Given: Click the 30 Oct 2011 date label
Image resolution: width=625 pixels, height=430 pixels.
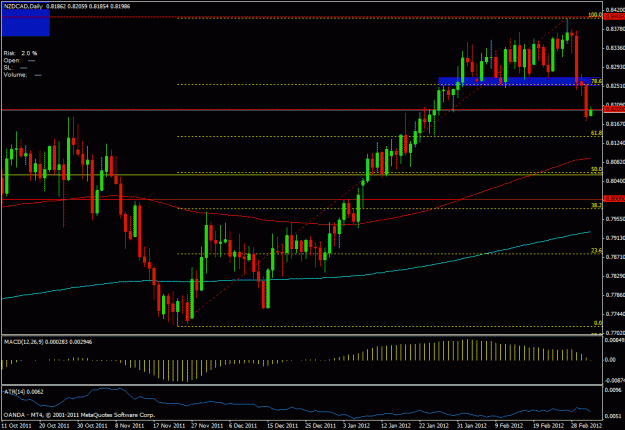Looking at the screenshot, I should [92, 426].
